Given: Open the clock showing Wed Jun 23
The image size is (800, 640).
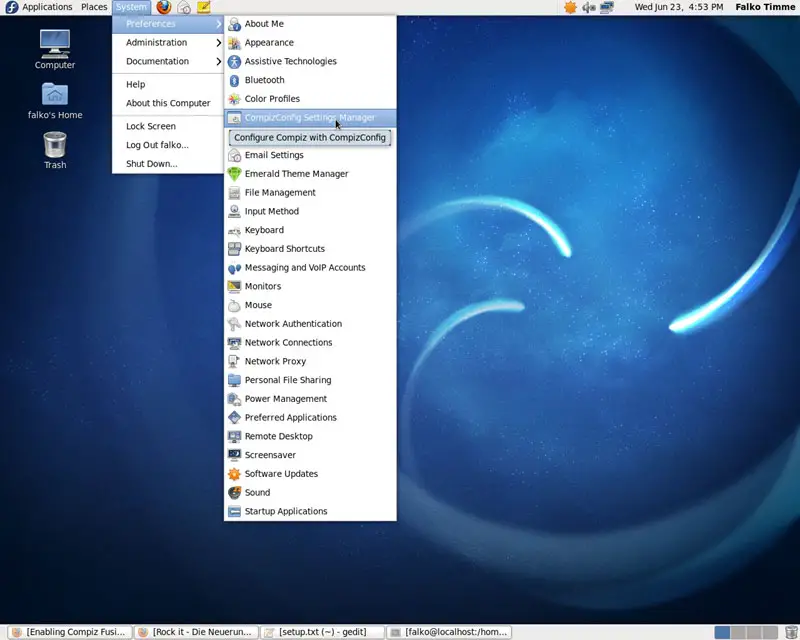Looking at the screenshot, I should (x=679, y=7).
